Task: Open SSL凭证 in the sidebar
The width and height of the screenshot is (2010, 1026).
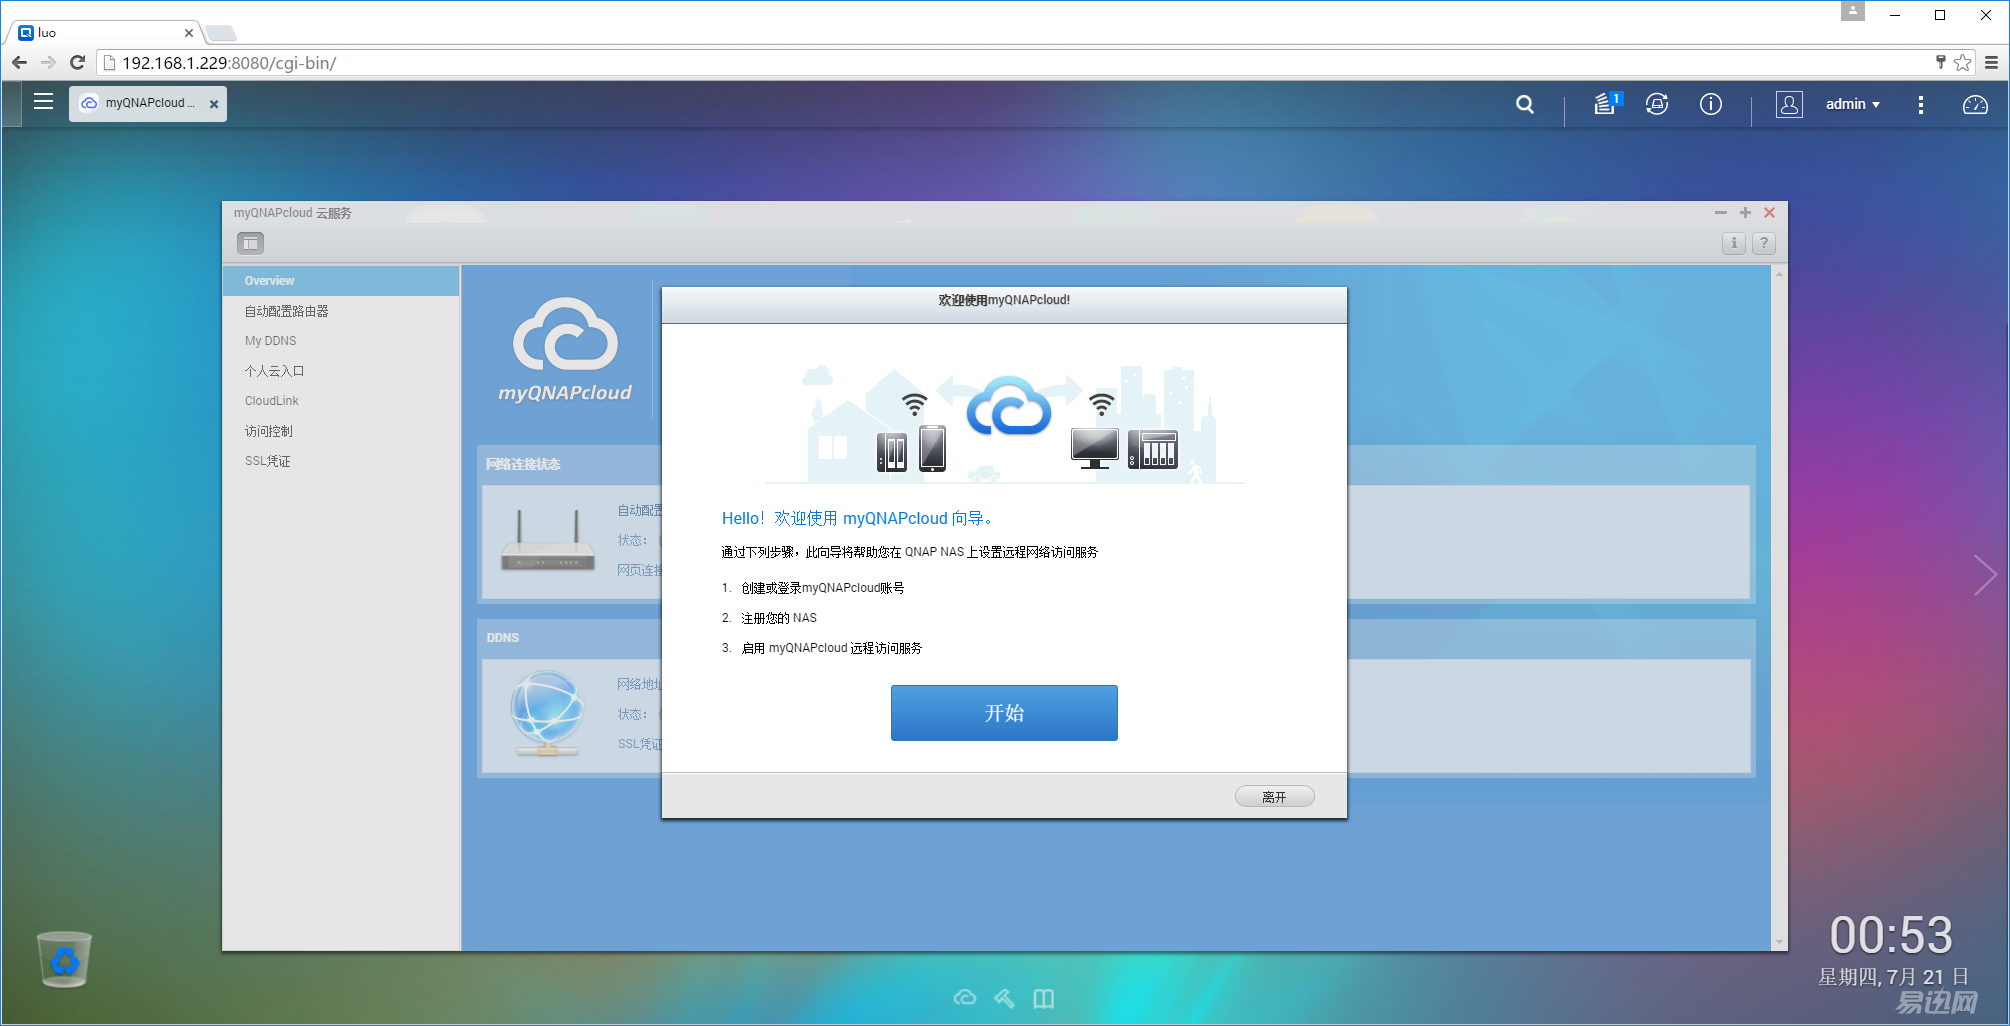Action: pyautogui.click(x=341, y=461)
